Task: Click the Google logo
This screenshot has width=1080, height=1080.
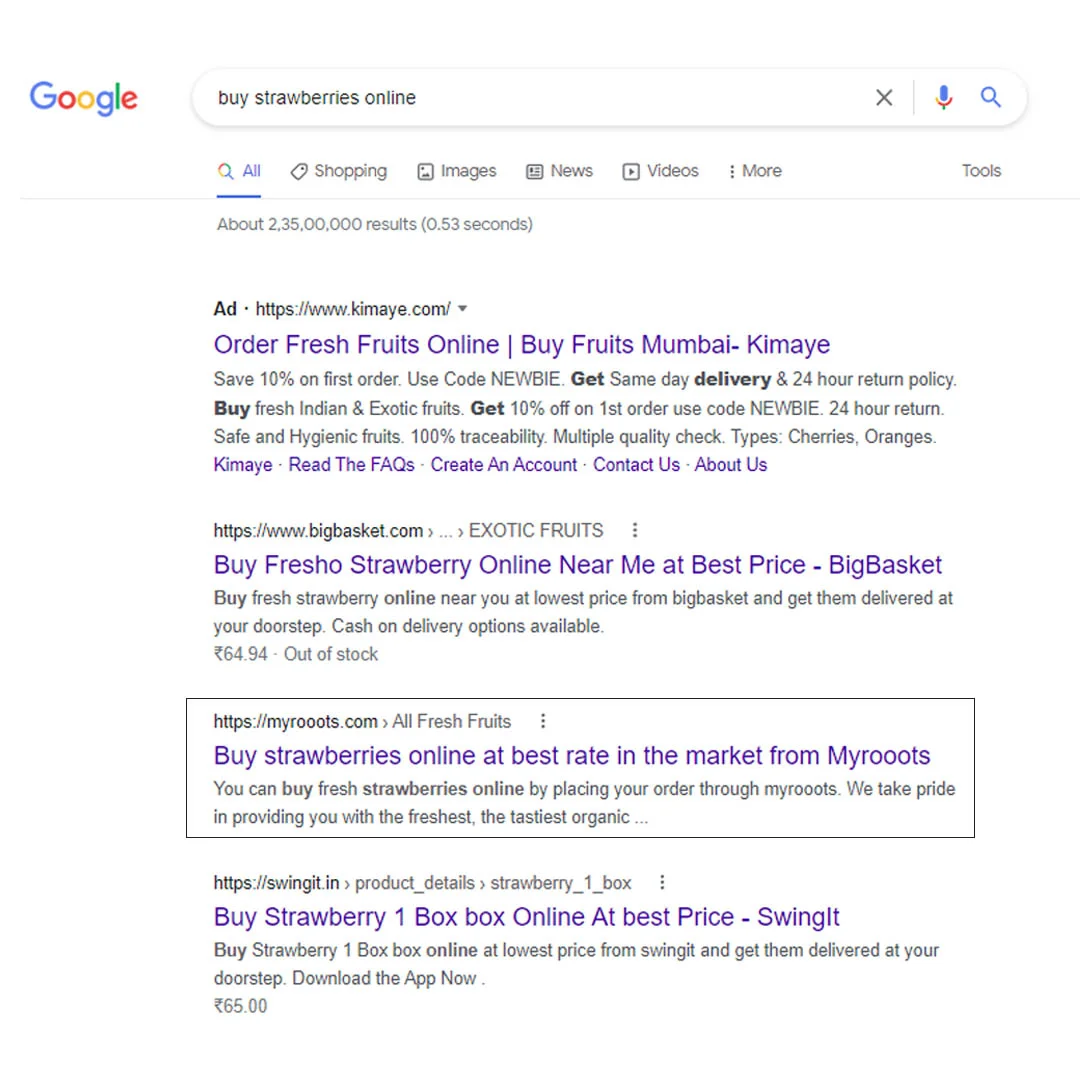Action: click(x=84, y=98)
